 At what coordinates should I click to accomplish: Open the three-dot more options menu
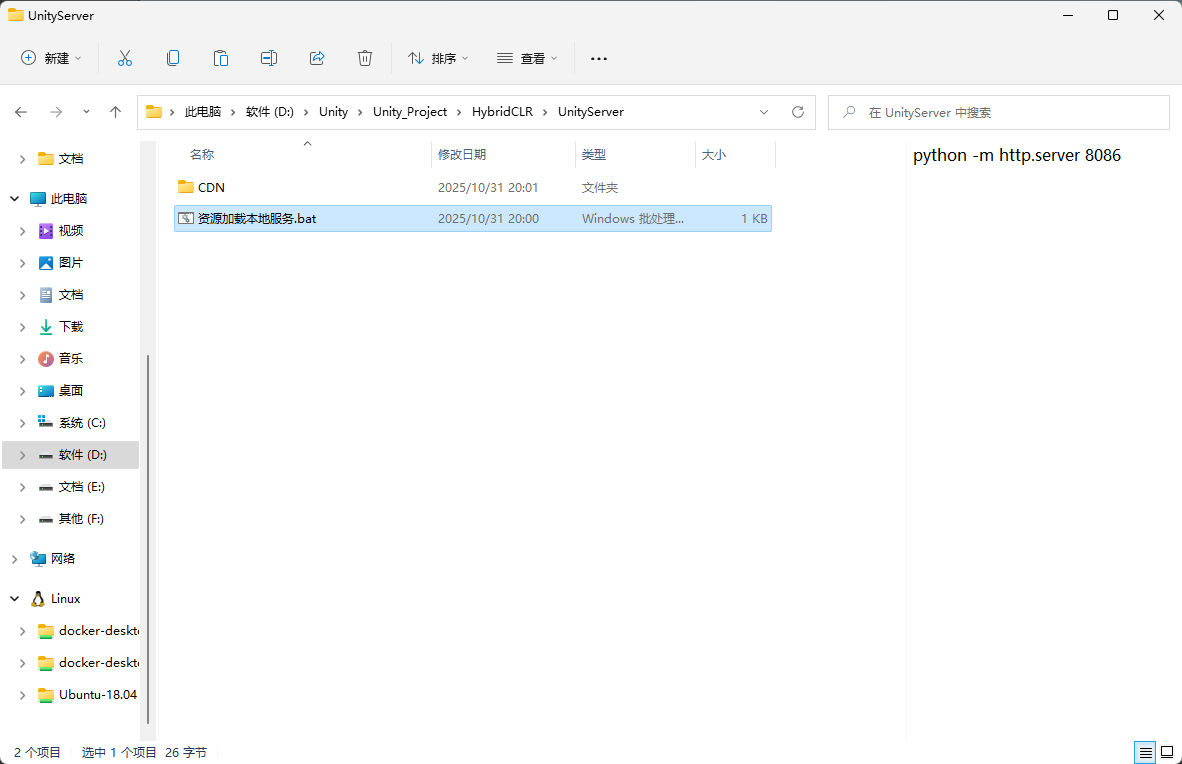[x=599, y=58]
